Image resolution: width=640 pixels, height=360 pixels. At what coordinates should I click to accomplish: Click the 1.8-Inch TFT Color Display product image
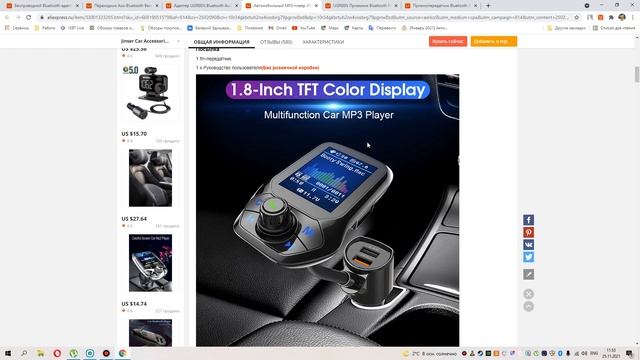[327, 210]
